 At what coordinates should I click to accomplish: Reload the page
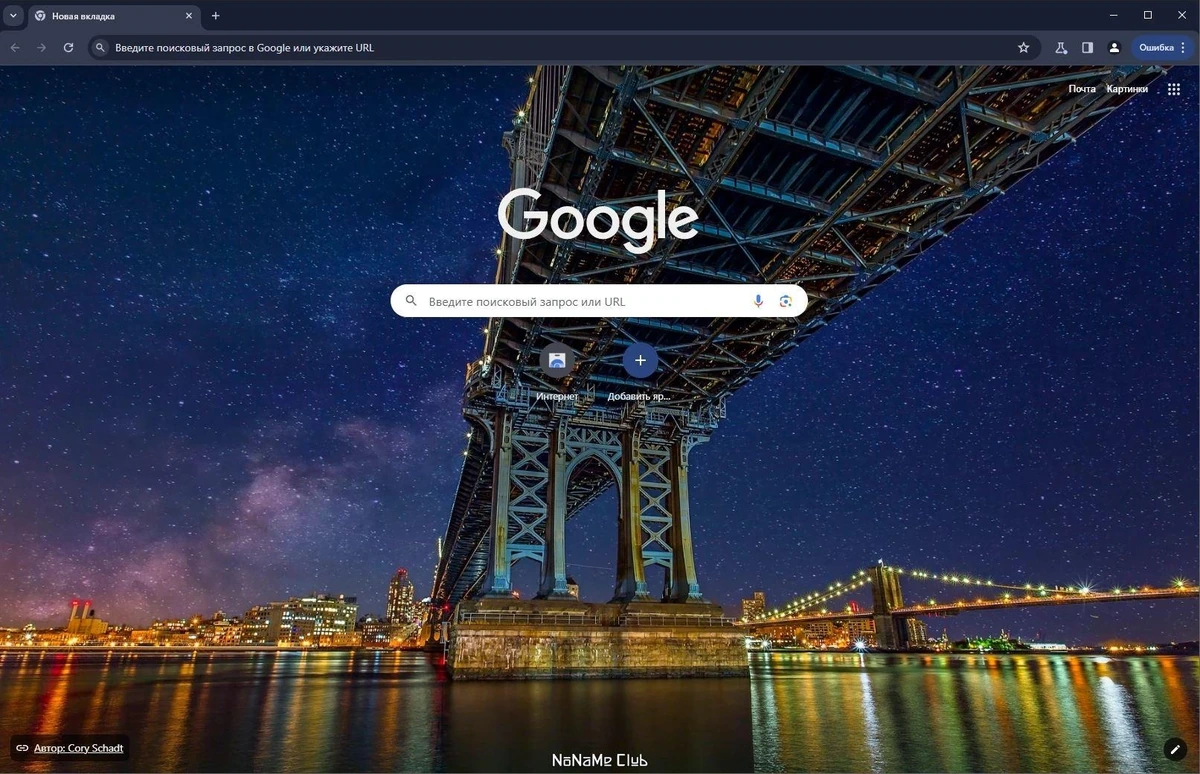tap(68, 47)
